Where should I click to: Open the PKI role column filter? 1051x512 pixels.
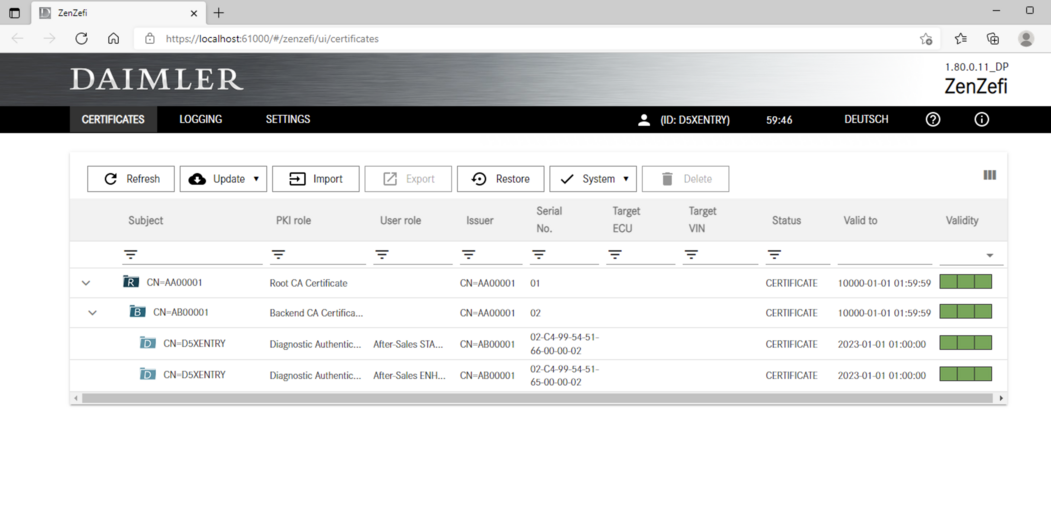click(277, 255)
